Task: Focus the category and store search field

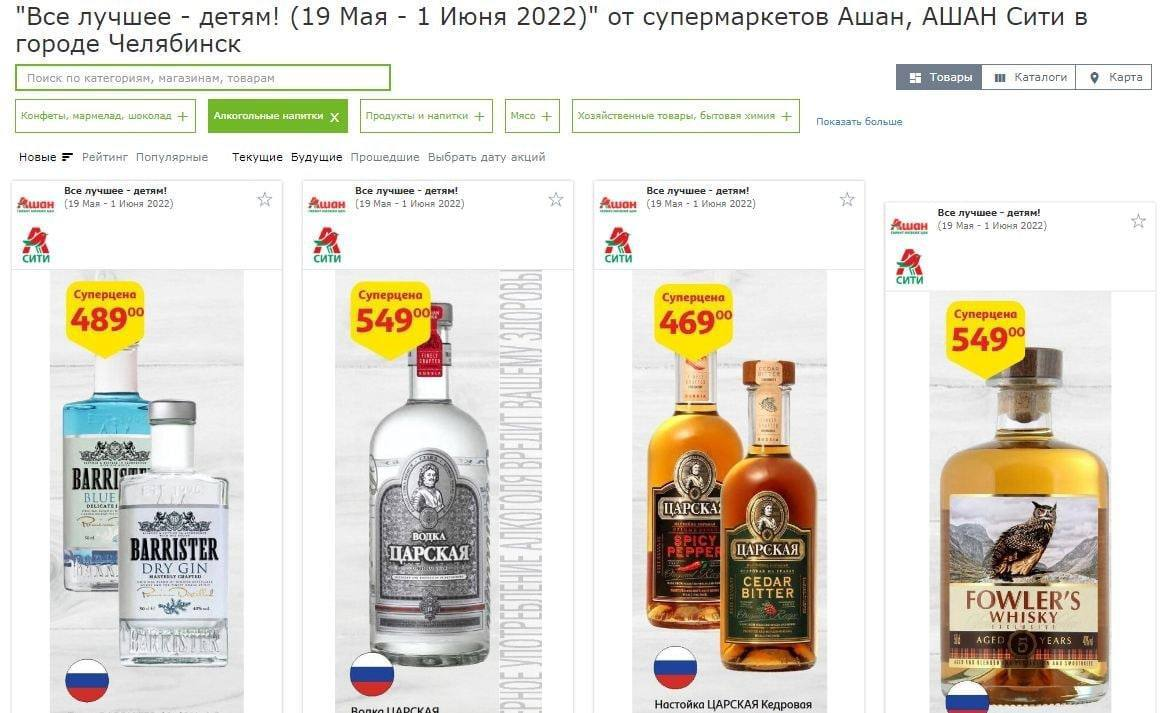Action: pyautogui.click(x=203, y=77)
